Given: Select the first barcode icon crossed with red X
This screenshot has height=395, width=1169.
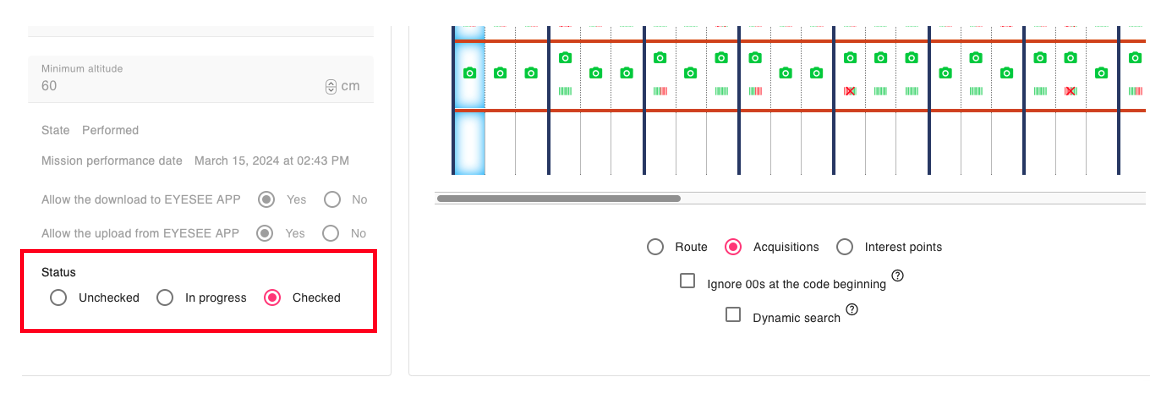Looking at the screenshot, I should (849, 91).
